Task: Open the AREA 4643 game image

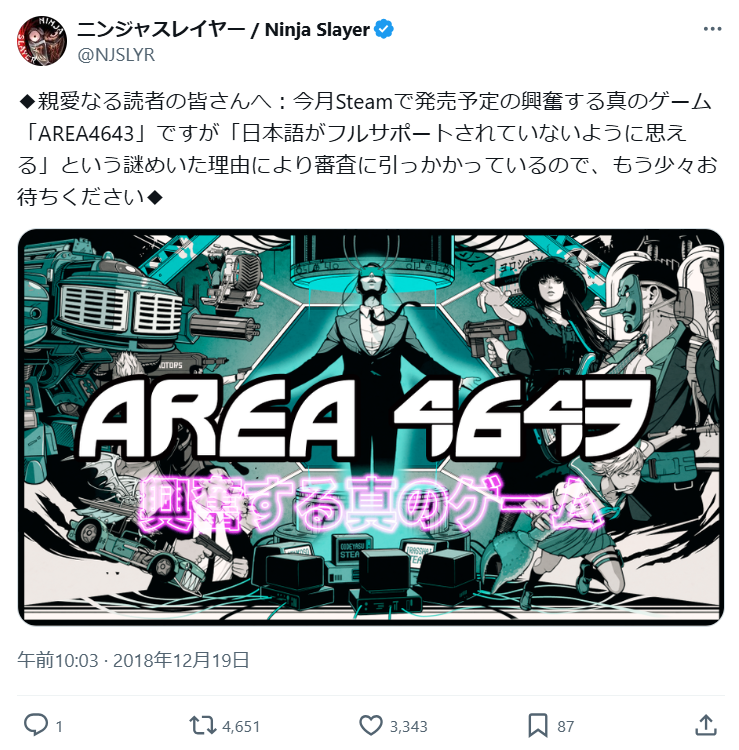Action: pyautogui.click(x=371, y=427)
